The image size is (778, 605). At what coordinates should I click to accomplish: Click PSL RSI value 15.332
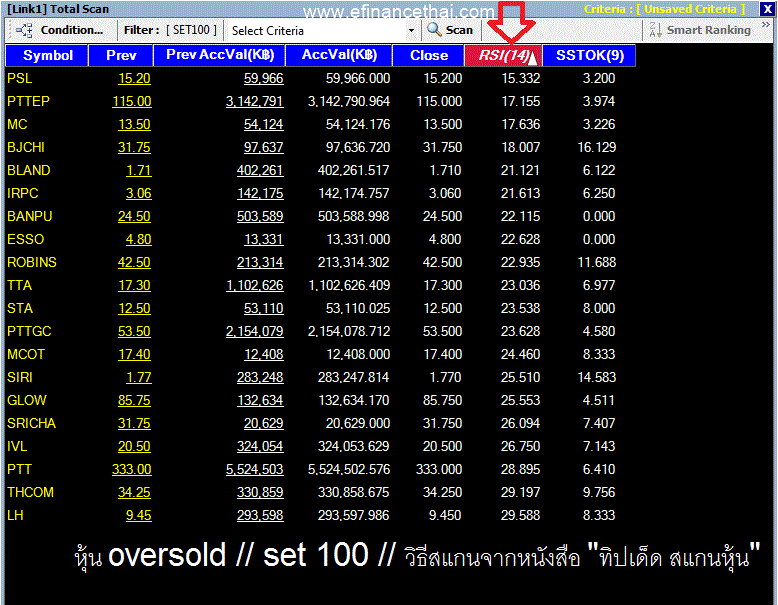tap(520, 78)
